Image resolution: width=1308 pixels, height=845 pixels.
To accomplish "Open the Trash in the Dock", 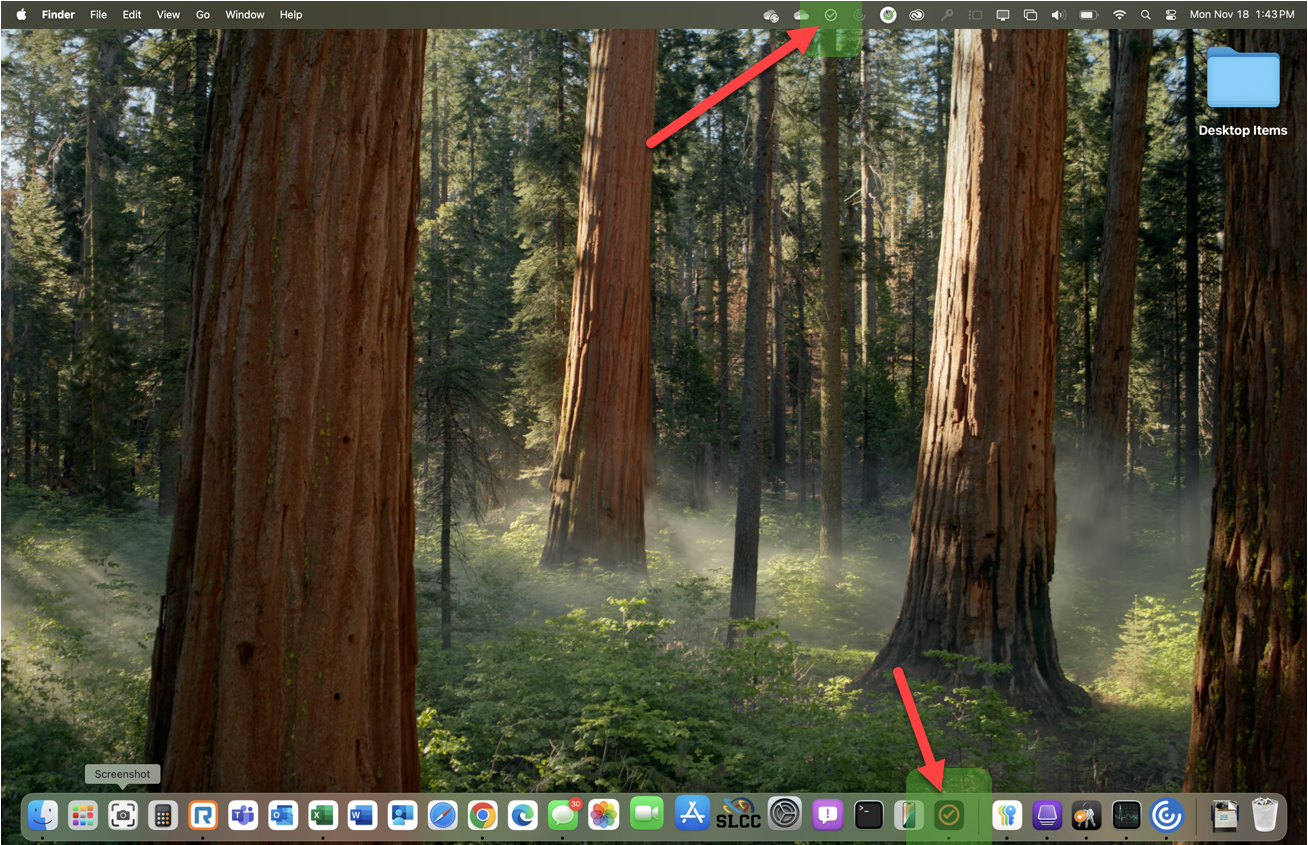I will [x=1265, y=815].
